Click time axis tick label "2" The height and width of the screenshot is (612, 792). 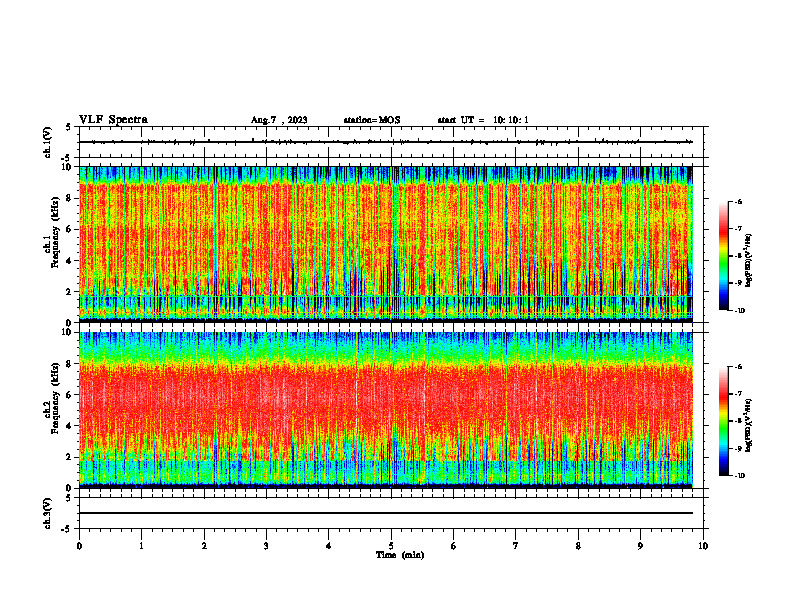pyautogui.click(x=204, y=546)
